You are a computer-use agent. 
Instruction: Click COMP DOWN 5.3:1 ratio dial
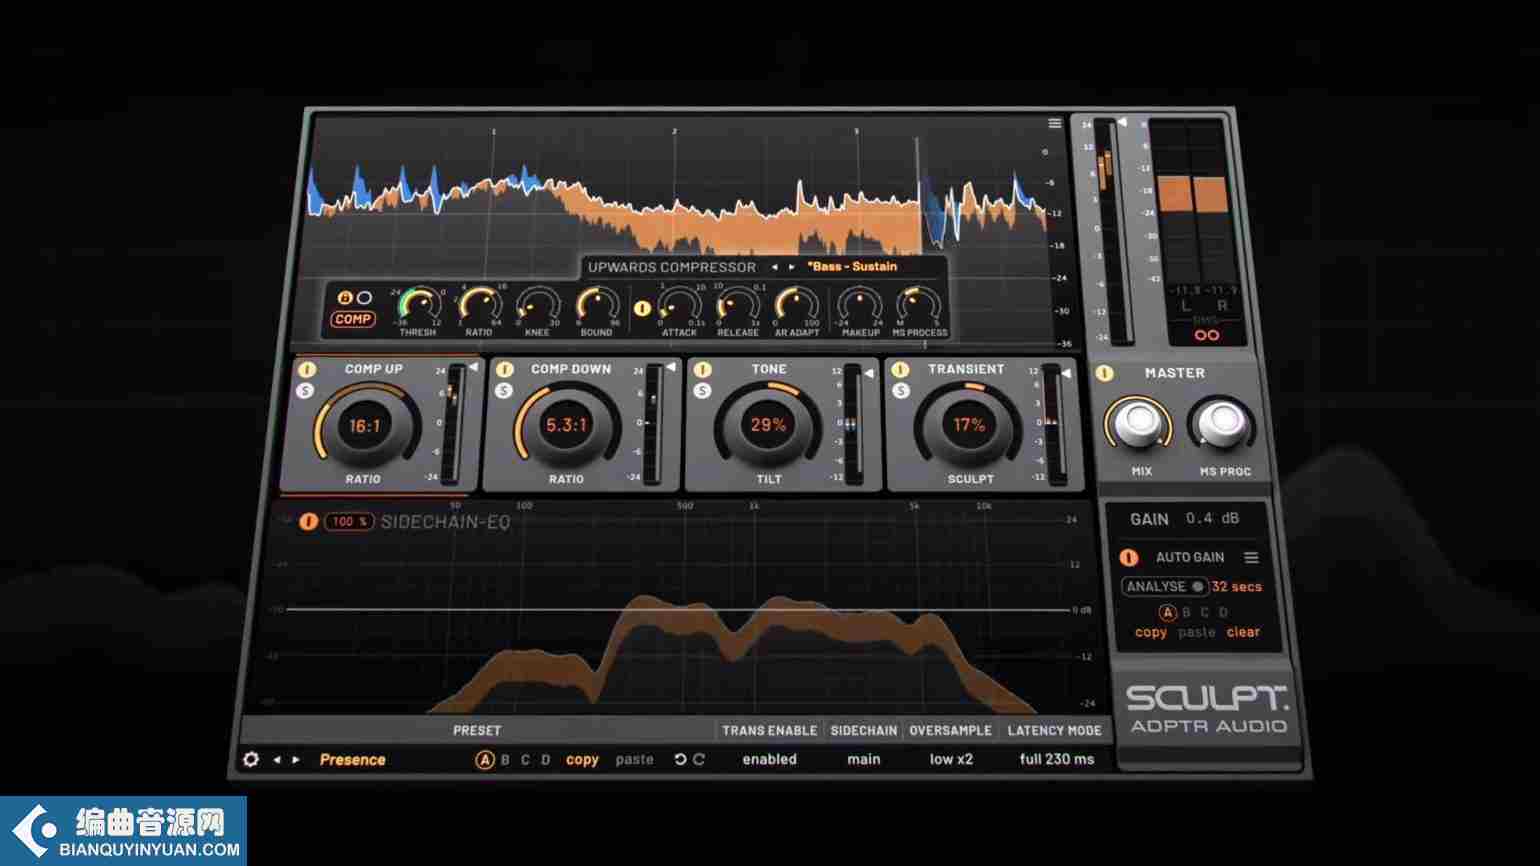coord(565,426)
